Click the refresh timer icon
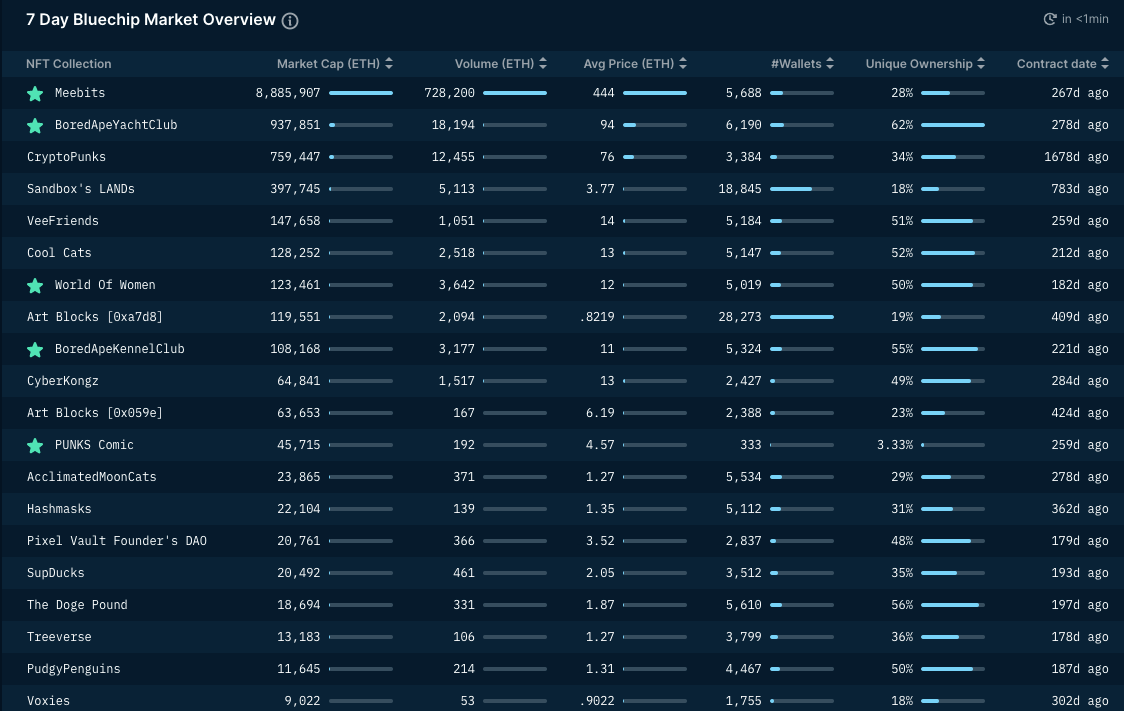The image size is (1124, 711). click(1049, 19)
